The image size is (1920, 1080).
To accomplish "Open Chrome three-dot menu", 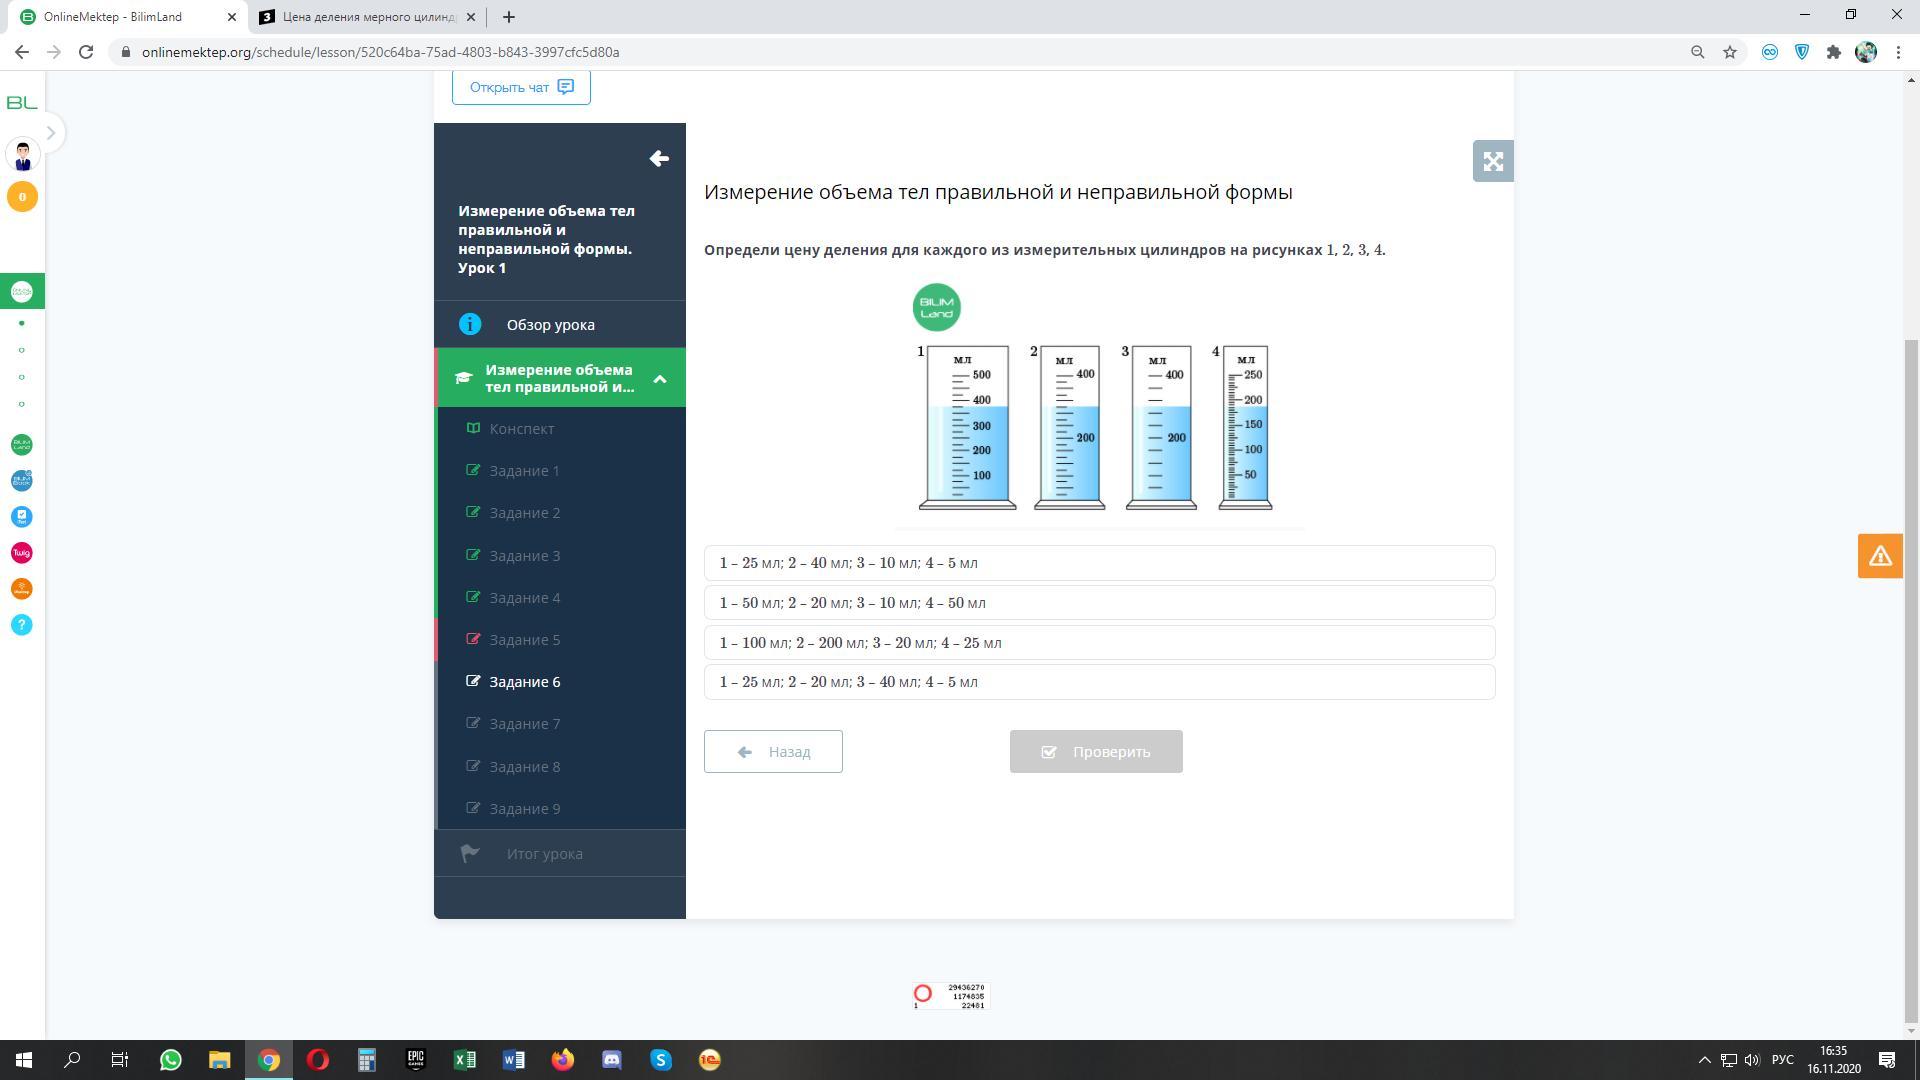I will coord(1898,52).
